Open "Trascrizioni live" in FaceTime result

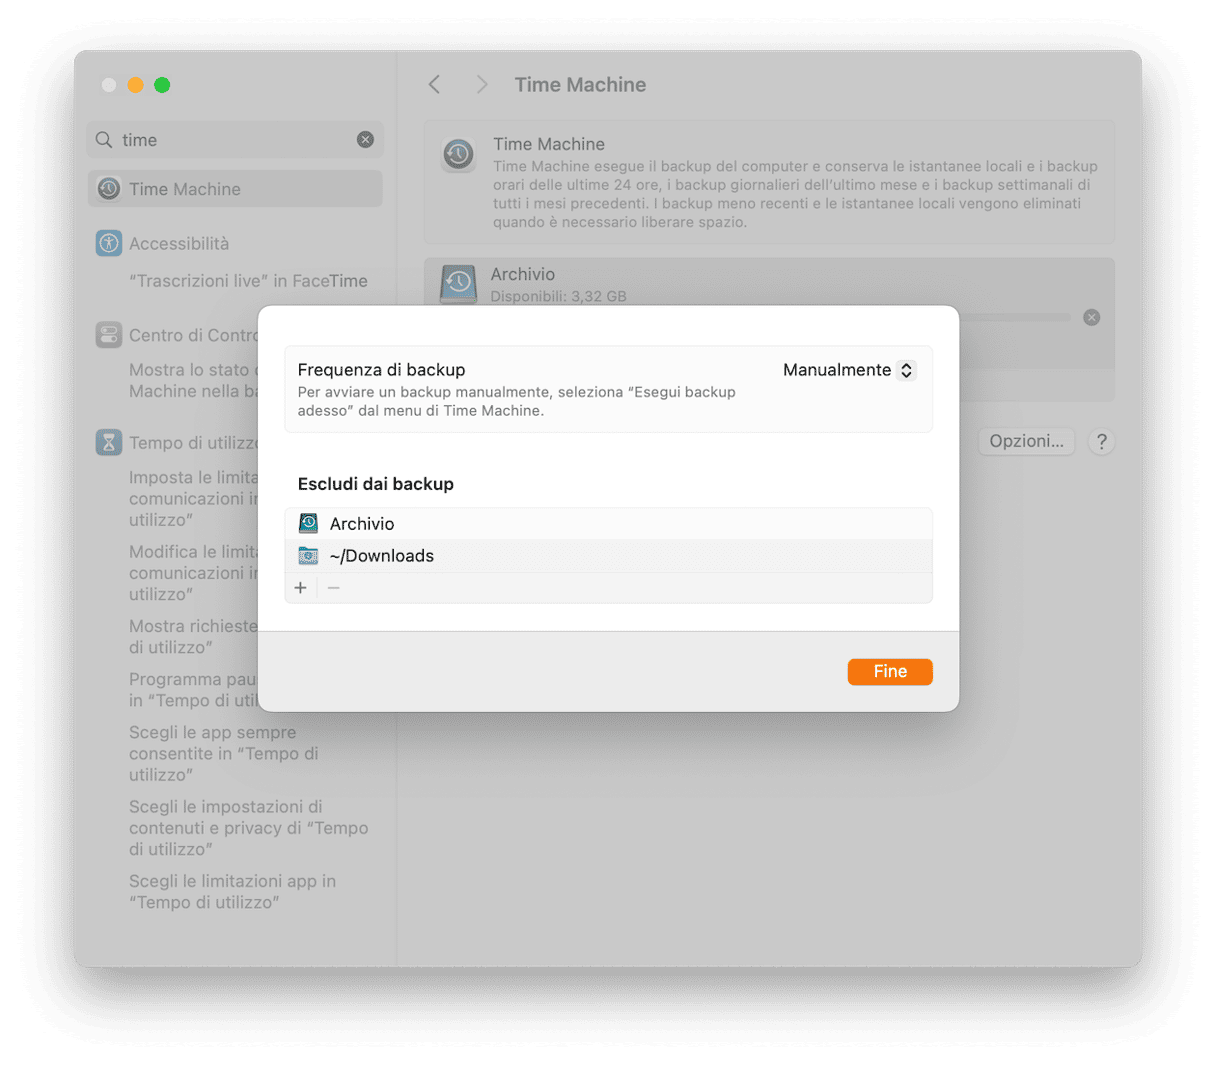coord(248,281)
